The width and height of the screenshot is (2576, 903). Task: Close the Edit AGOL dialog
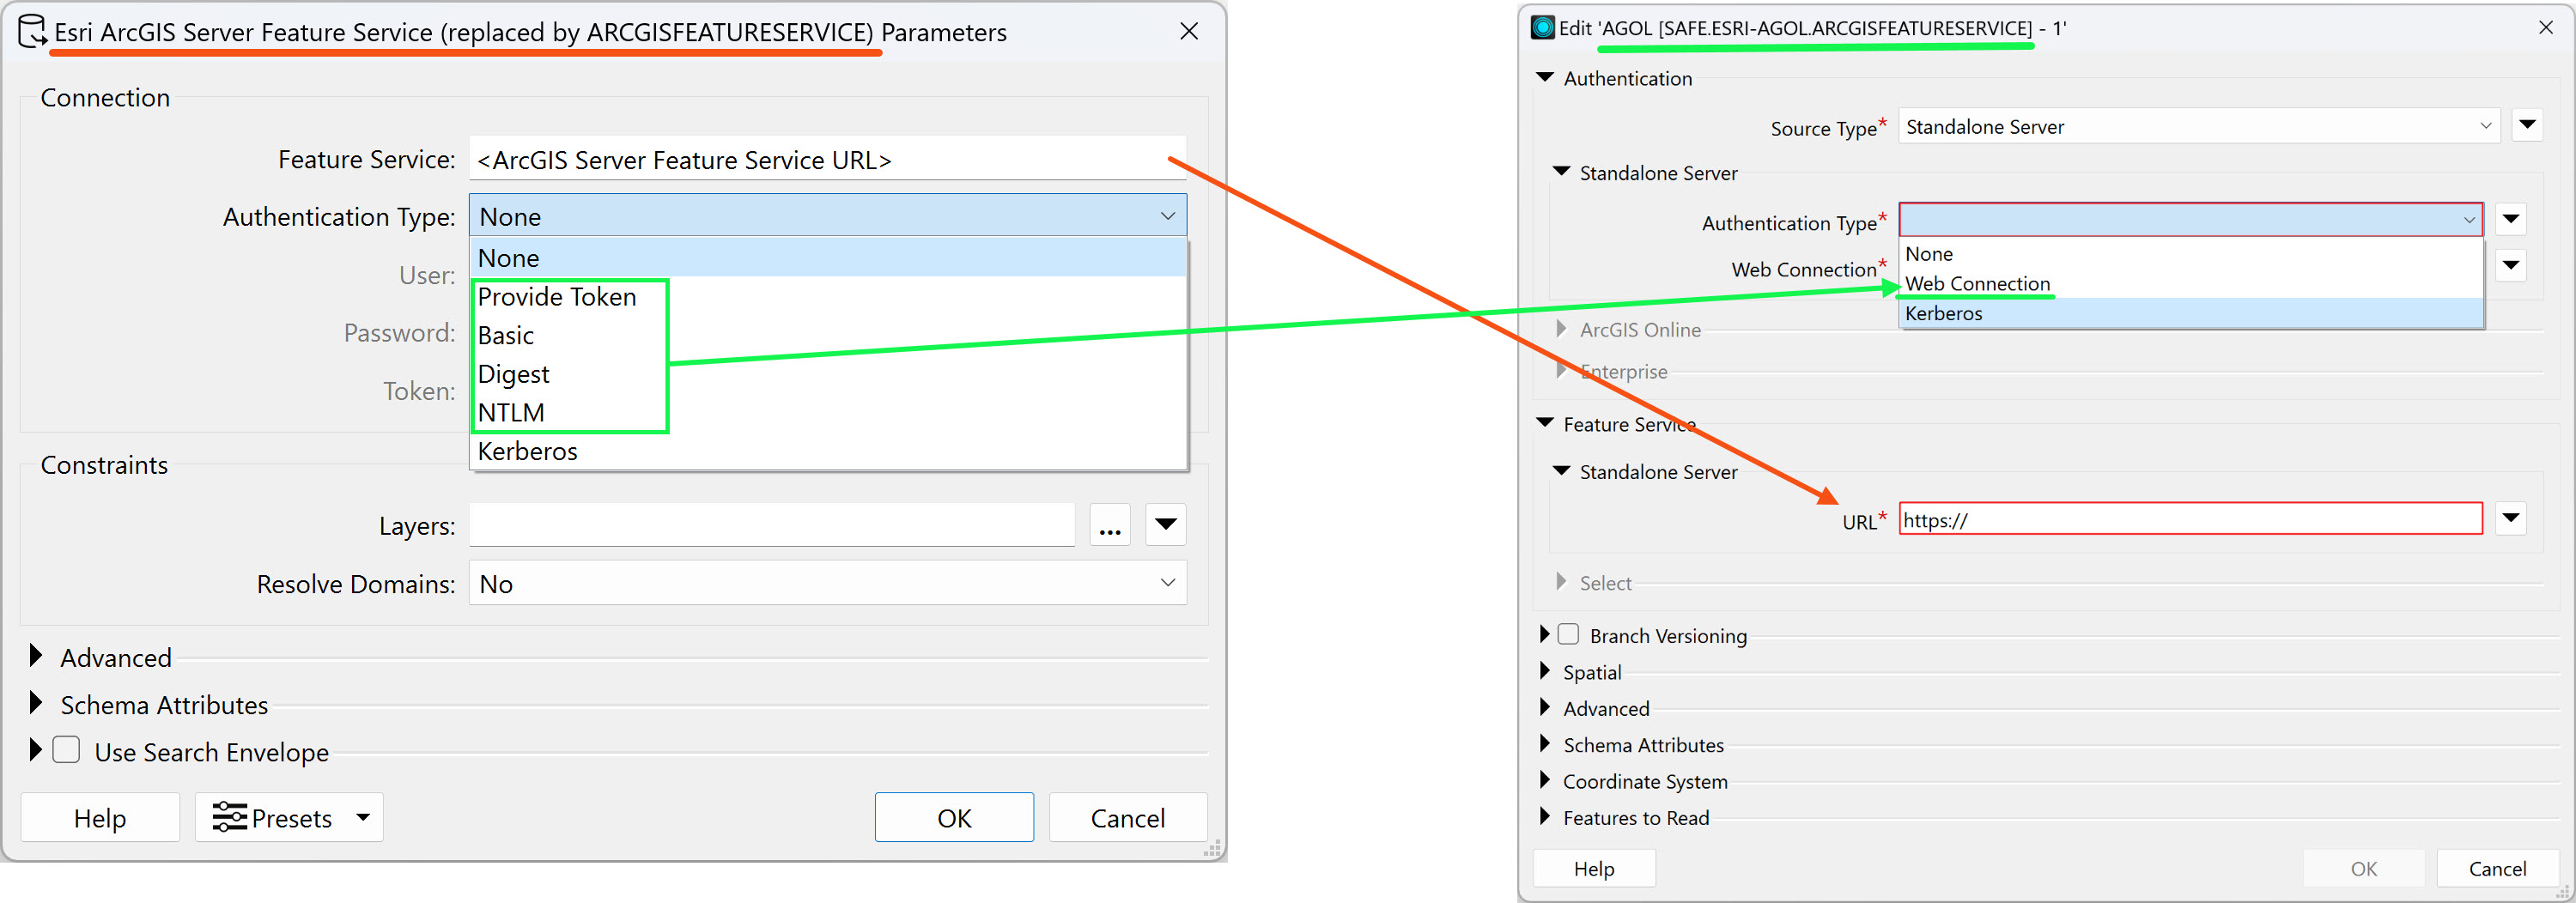click(x=2545, y=28)
